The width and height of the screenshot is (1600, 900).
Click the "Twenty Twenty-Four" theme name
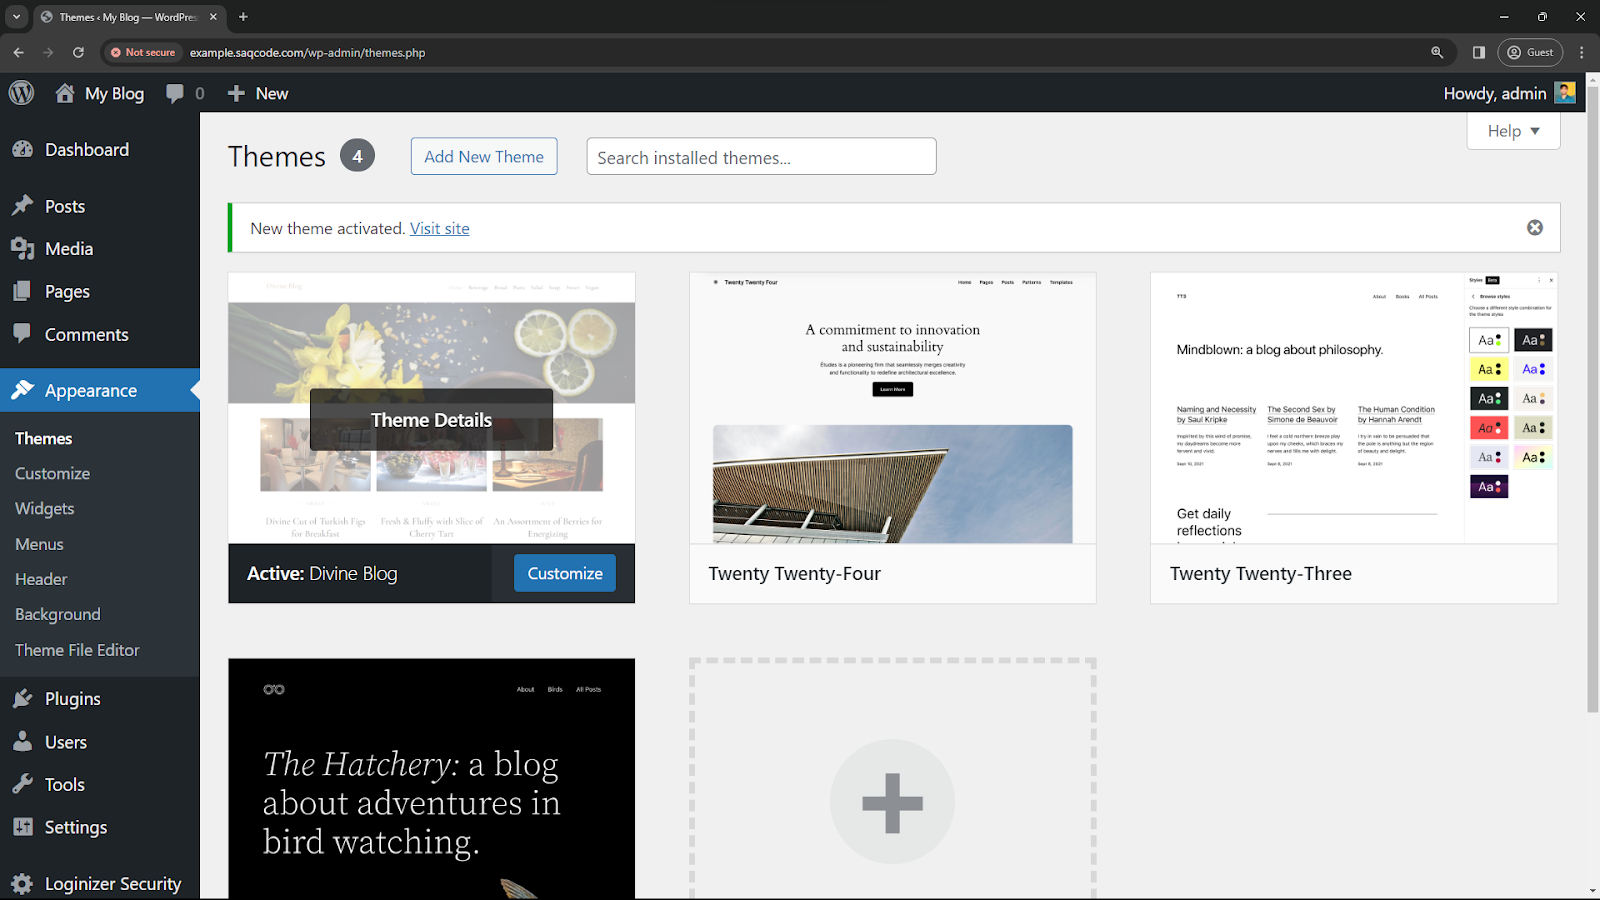[794, 573]
